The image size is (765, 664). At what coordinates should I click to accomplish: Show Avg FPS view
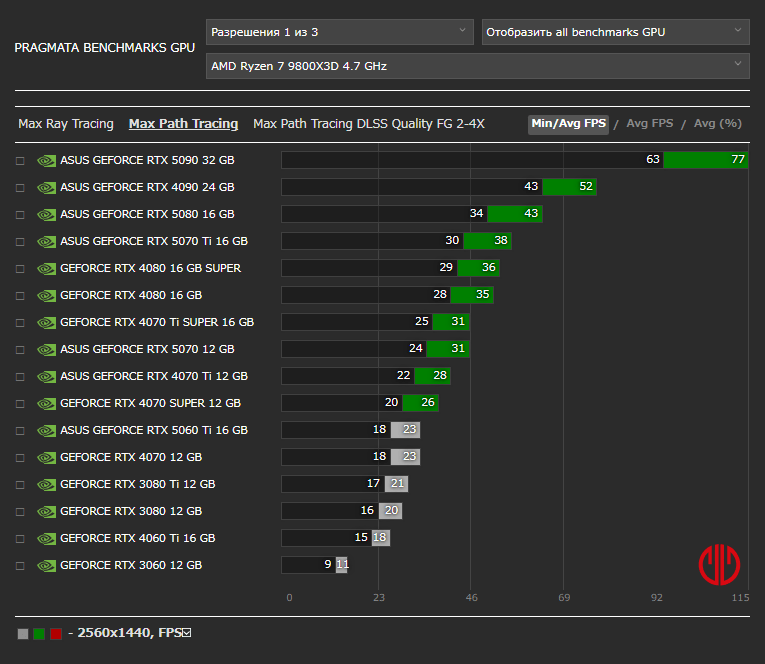coord(649,124)
